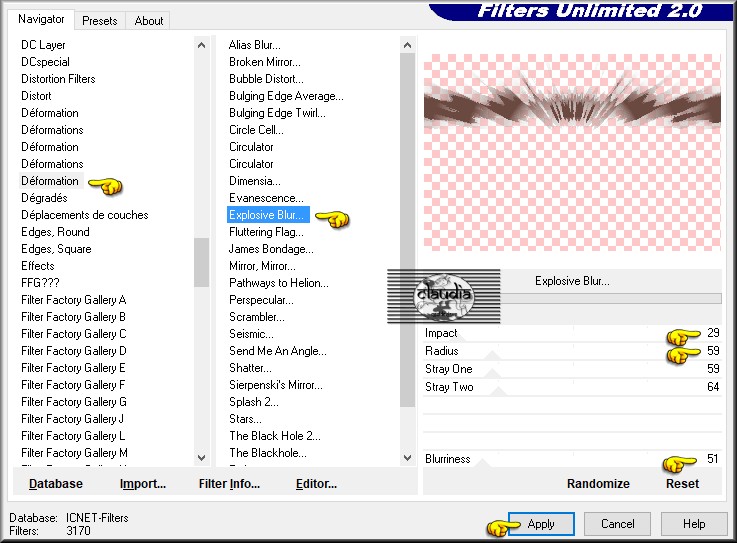The height and width of the screenshot is (543, 737).
Task: Choose The Black Hole 2... filter
Action: 275,436
